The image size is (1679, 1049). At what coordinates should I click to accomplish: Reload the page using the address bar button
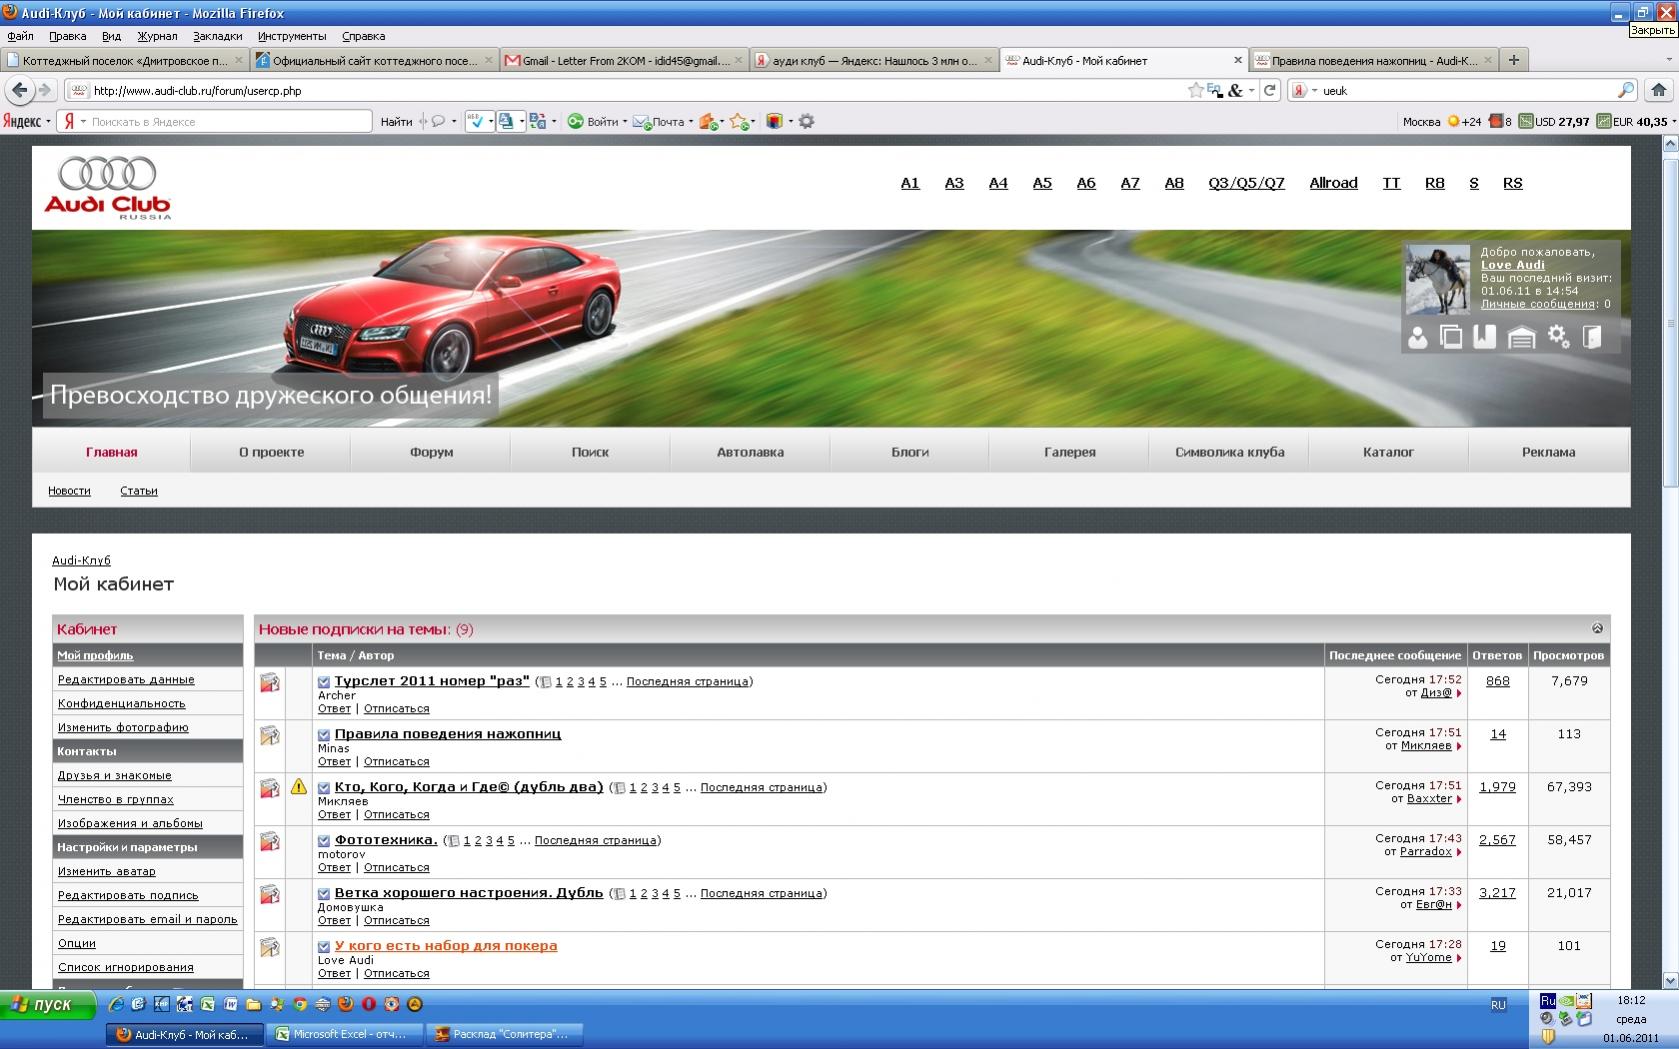tap(1270, 90)
